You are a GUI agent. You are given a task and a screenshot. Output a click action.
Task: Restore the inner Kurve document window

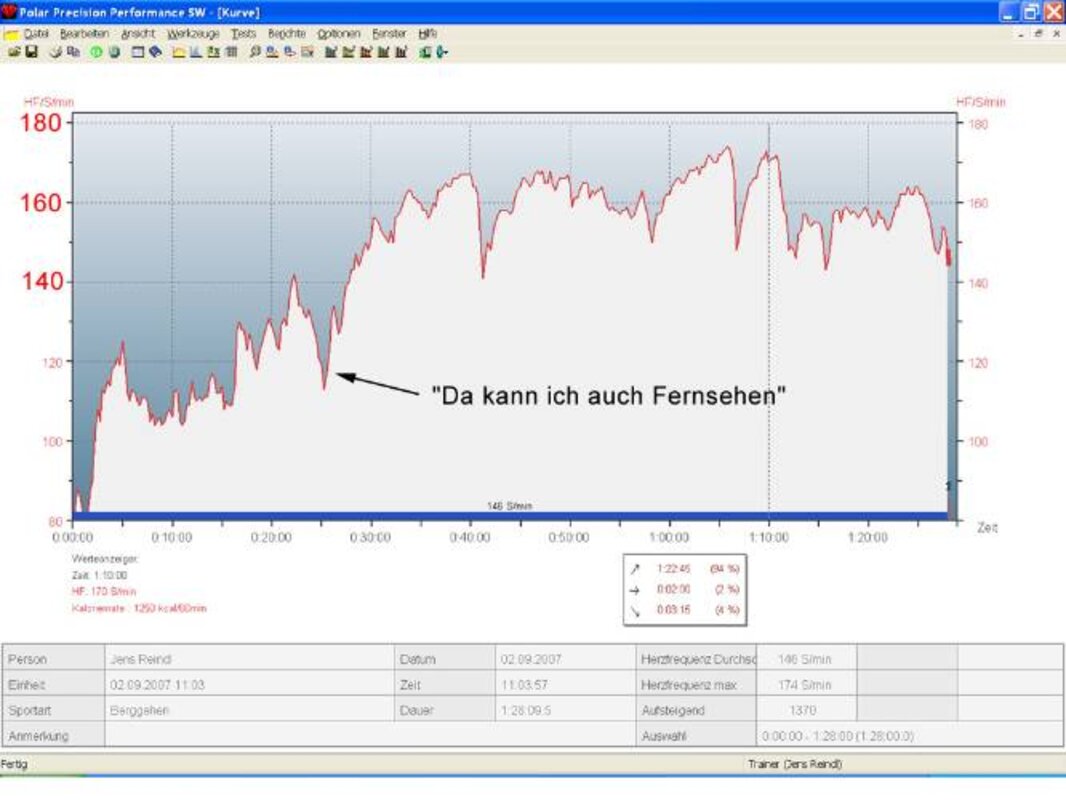point(1038,33)
